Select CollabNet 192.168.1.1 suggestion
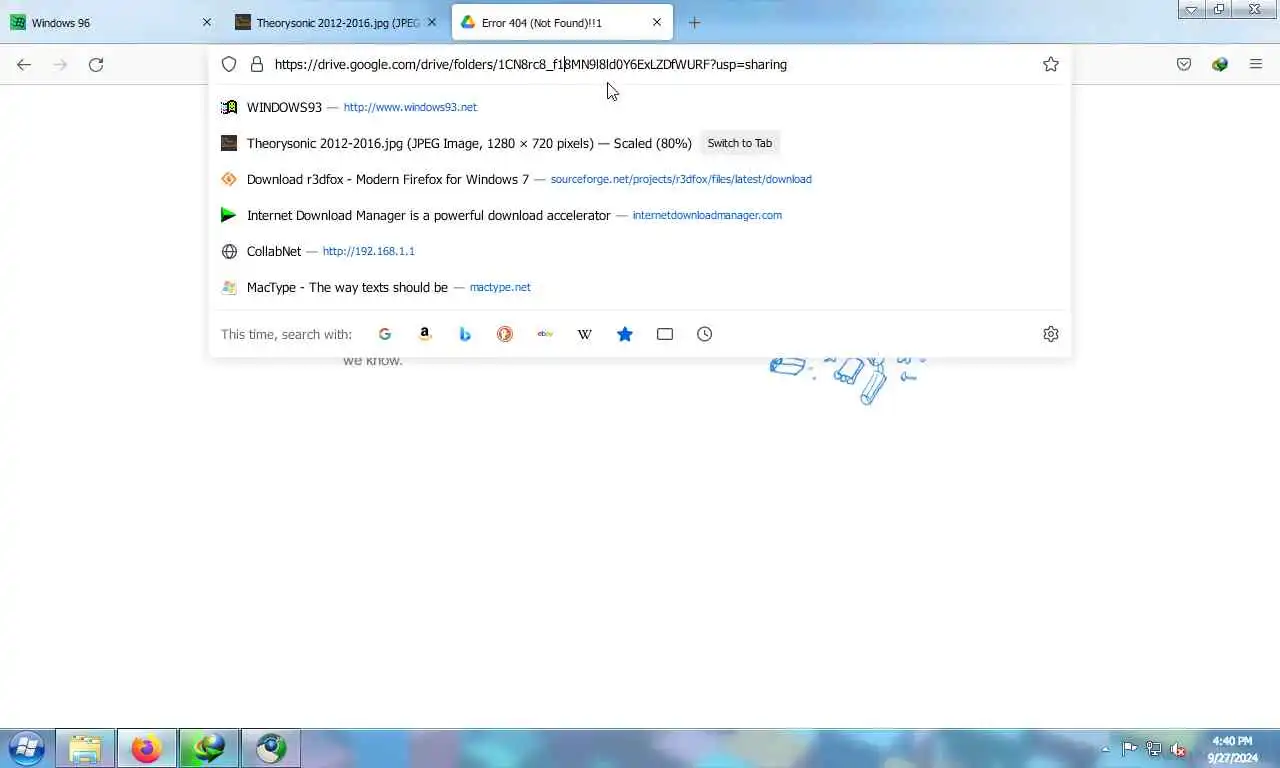 click(x=640, y=251)
